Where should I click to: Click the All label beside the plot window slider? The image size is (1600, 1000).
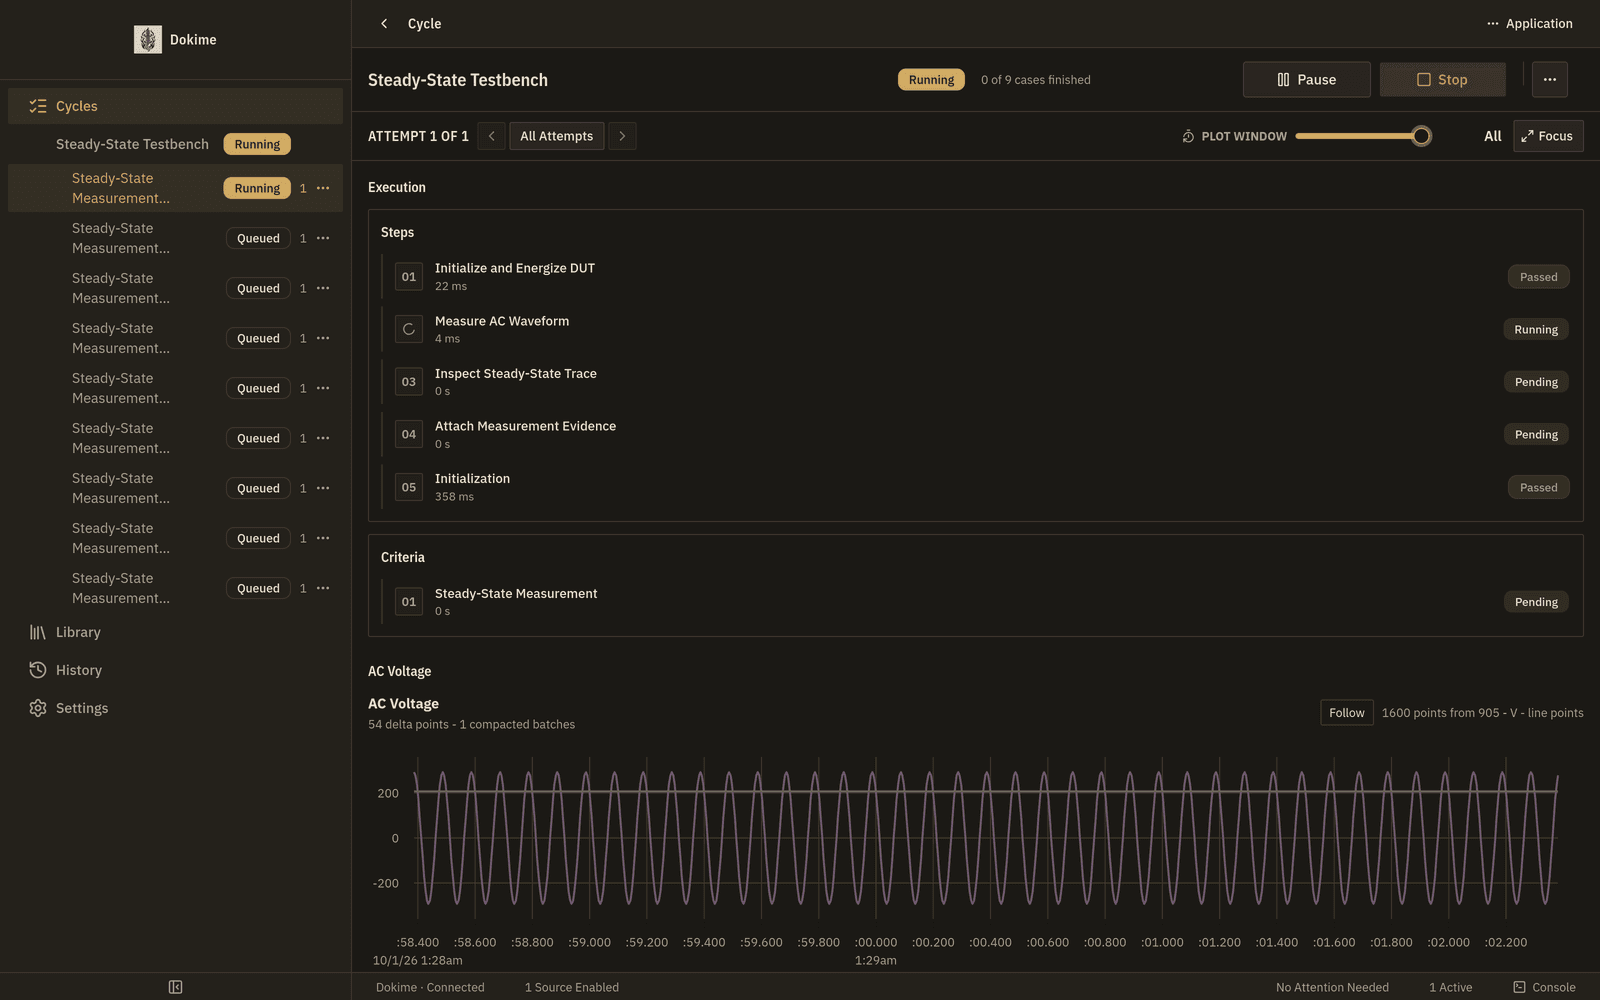[x=1493, y=136]
